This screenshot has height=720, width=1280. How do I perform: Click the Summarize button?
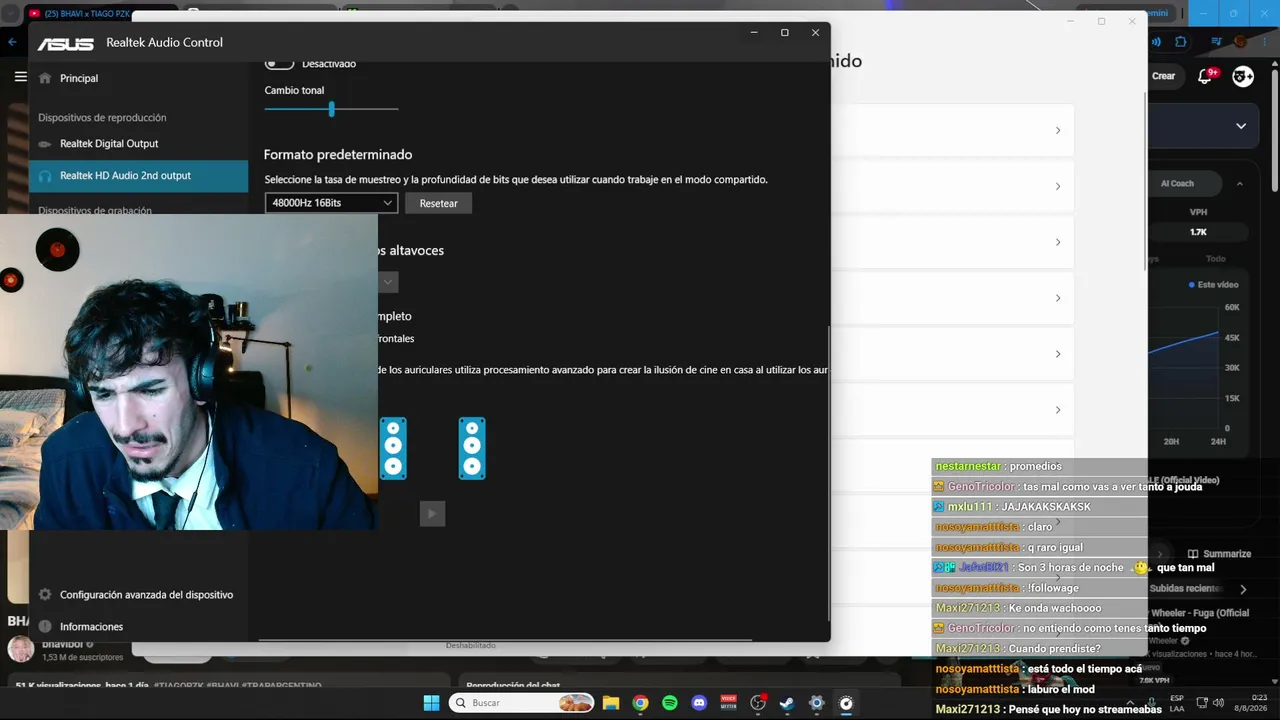pos(1219,553)
